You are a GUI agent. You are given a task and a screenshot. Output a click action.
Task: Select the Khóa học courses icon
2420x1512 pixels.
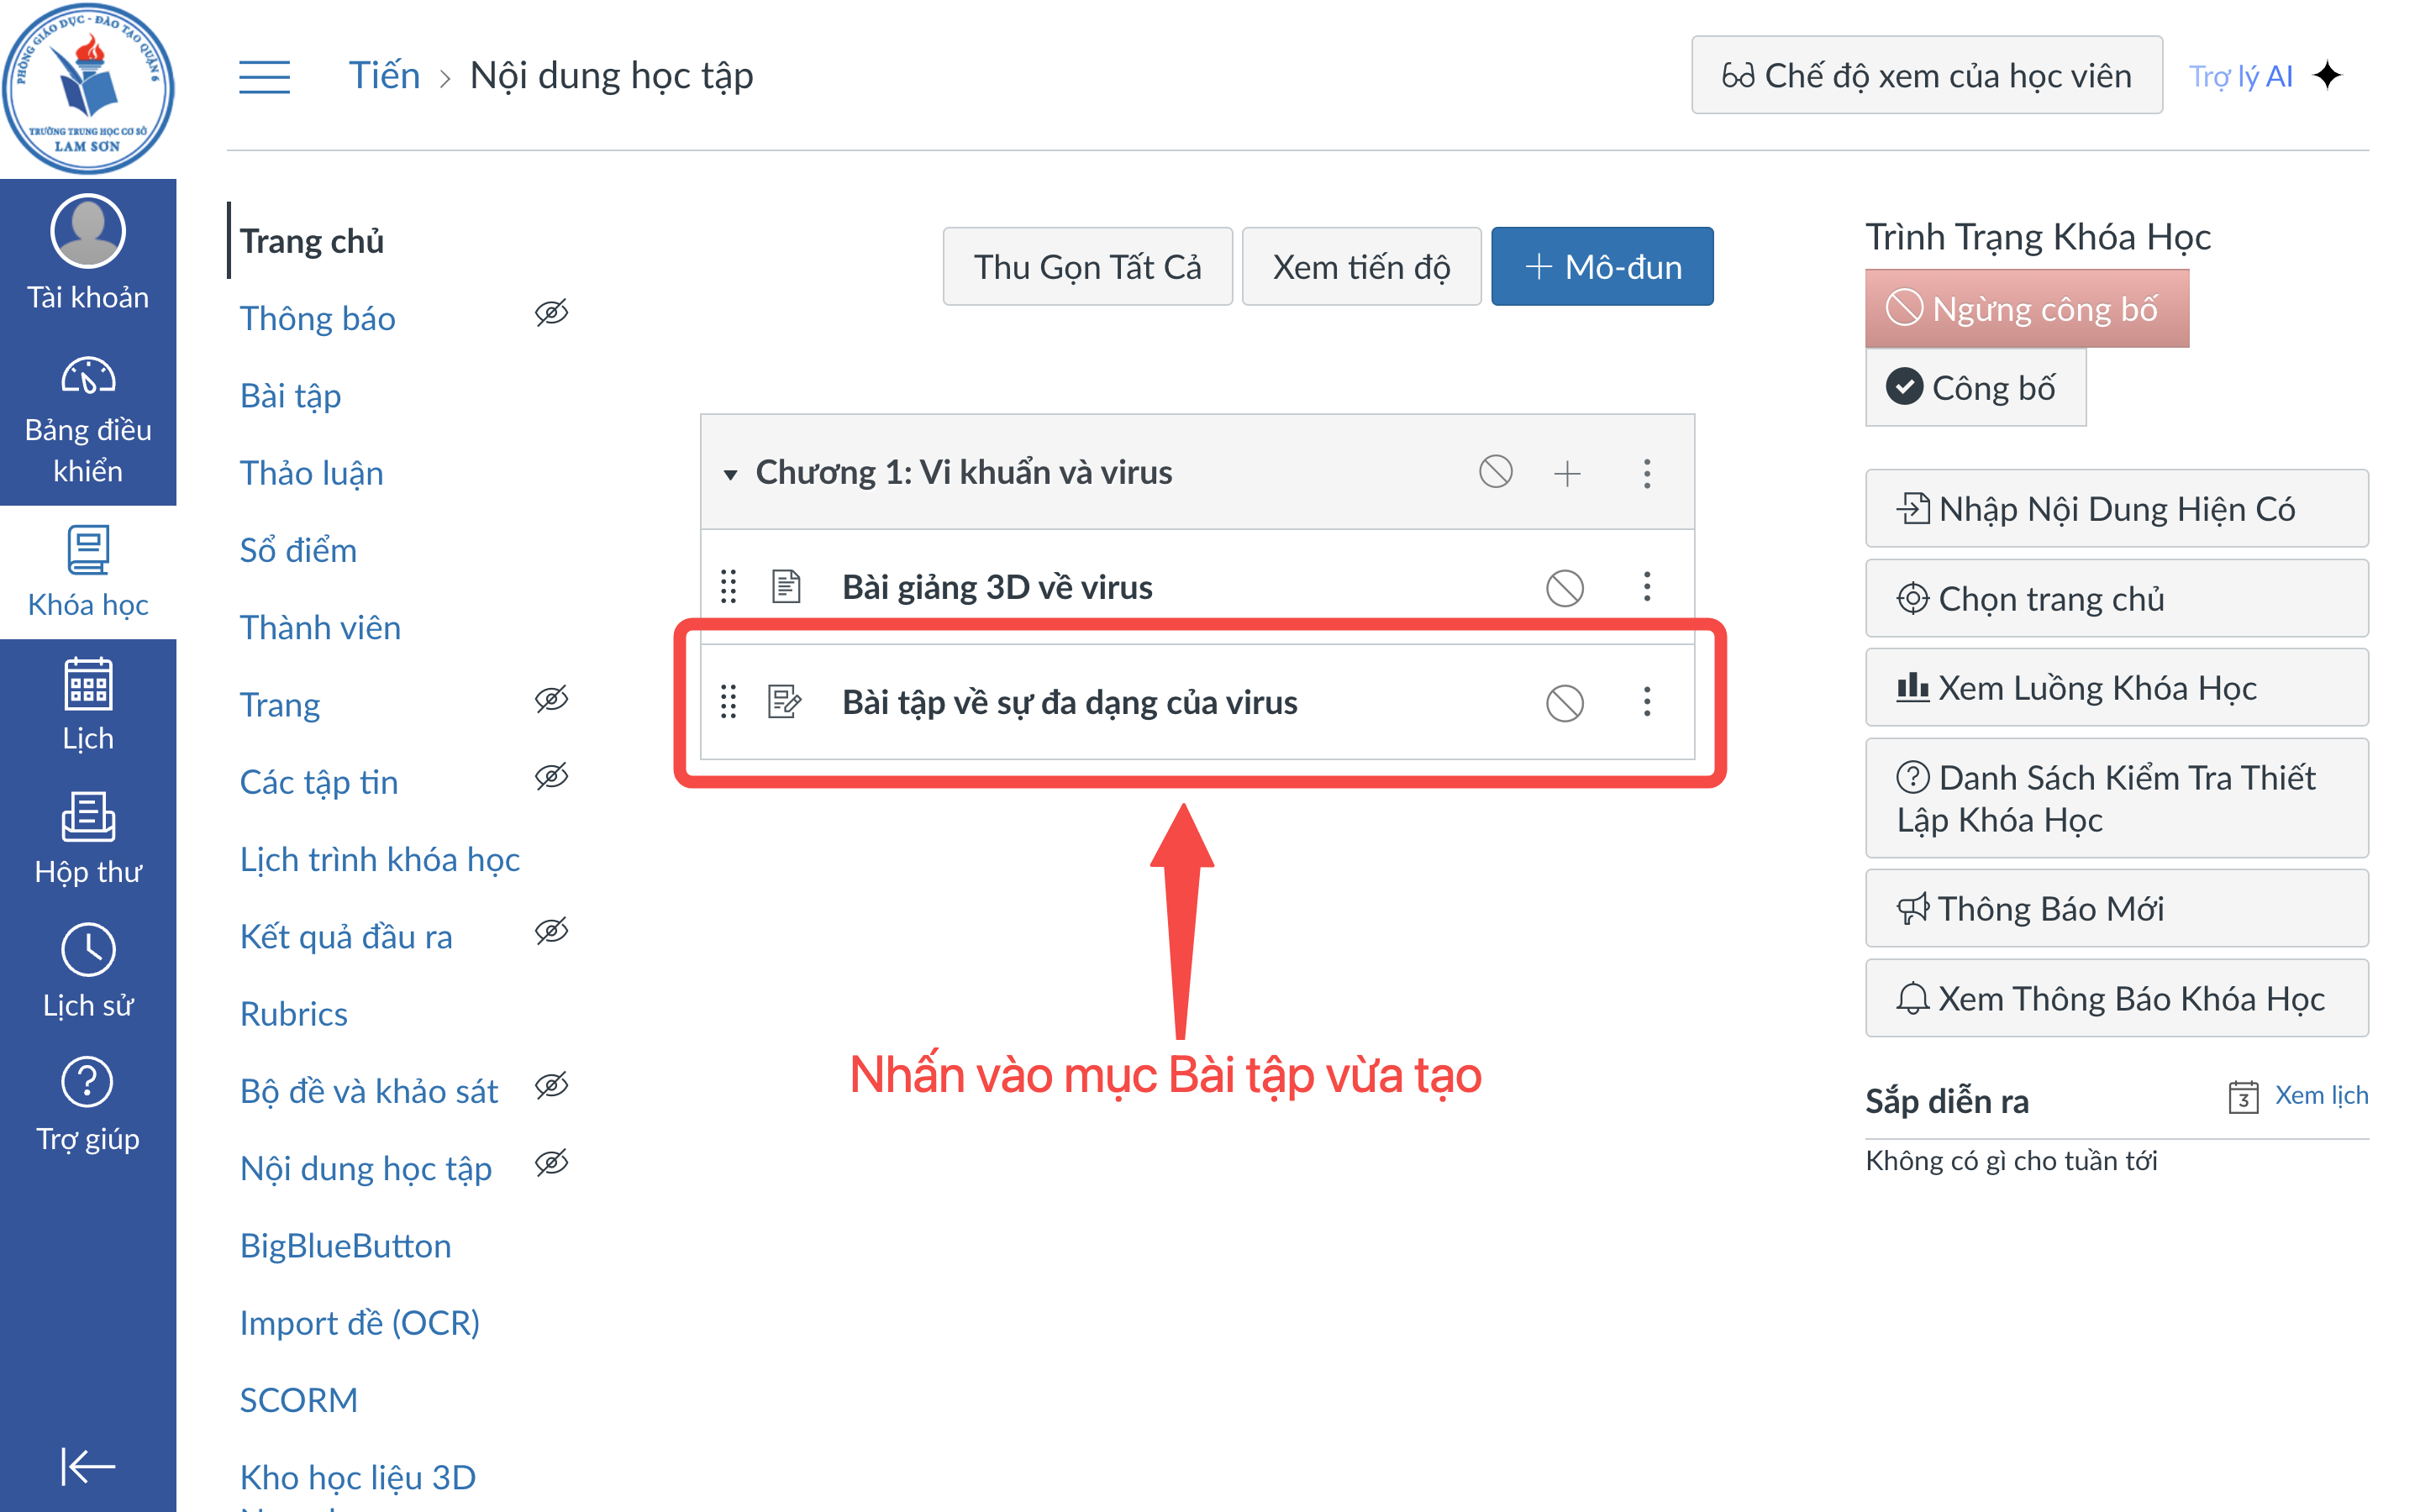point(88,551)
